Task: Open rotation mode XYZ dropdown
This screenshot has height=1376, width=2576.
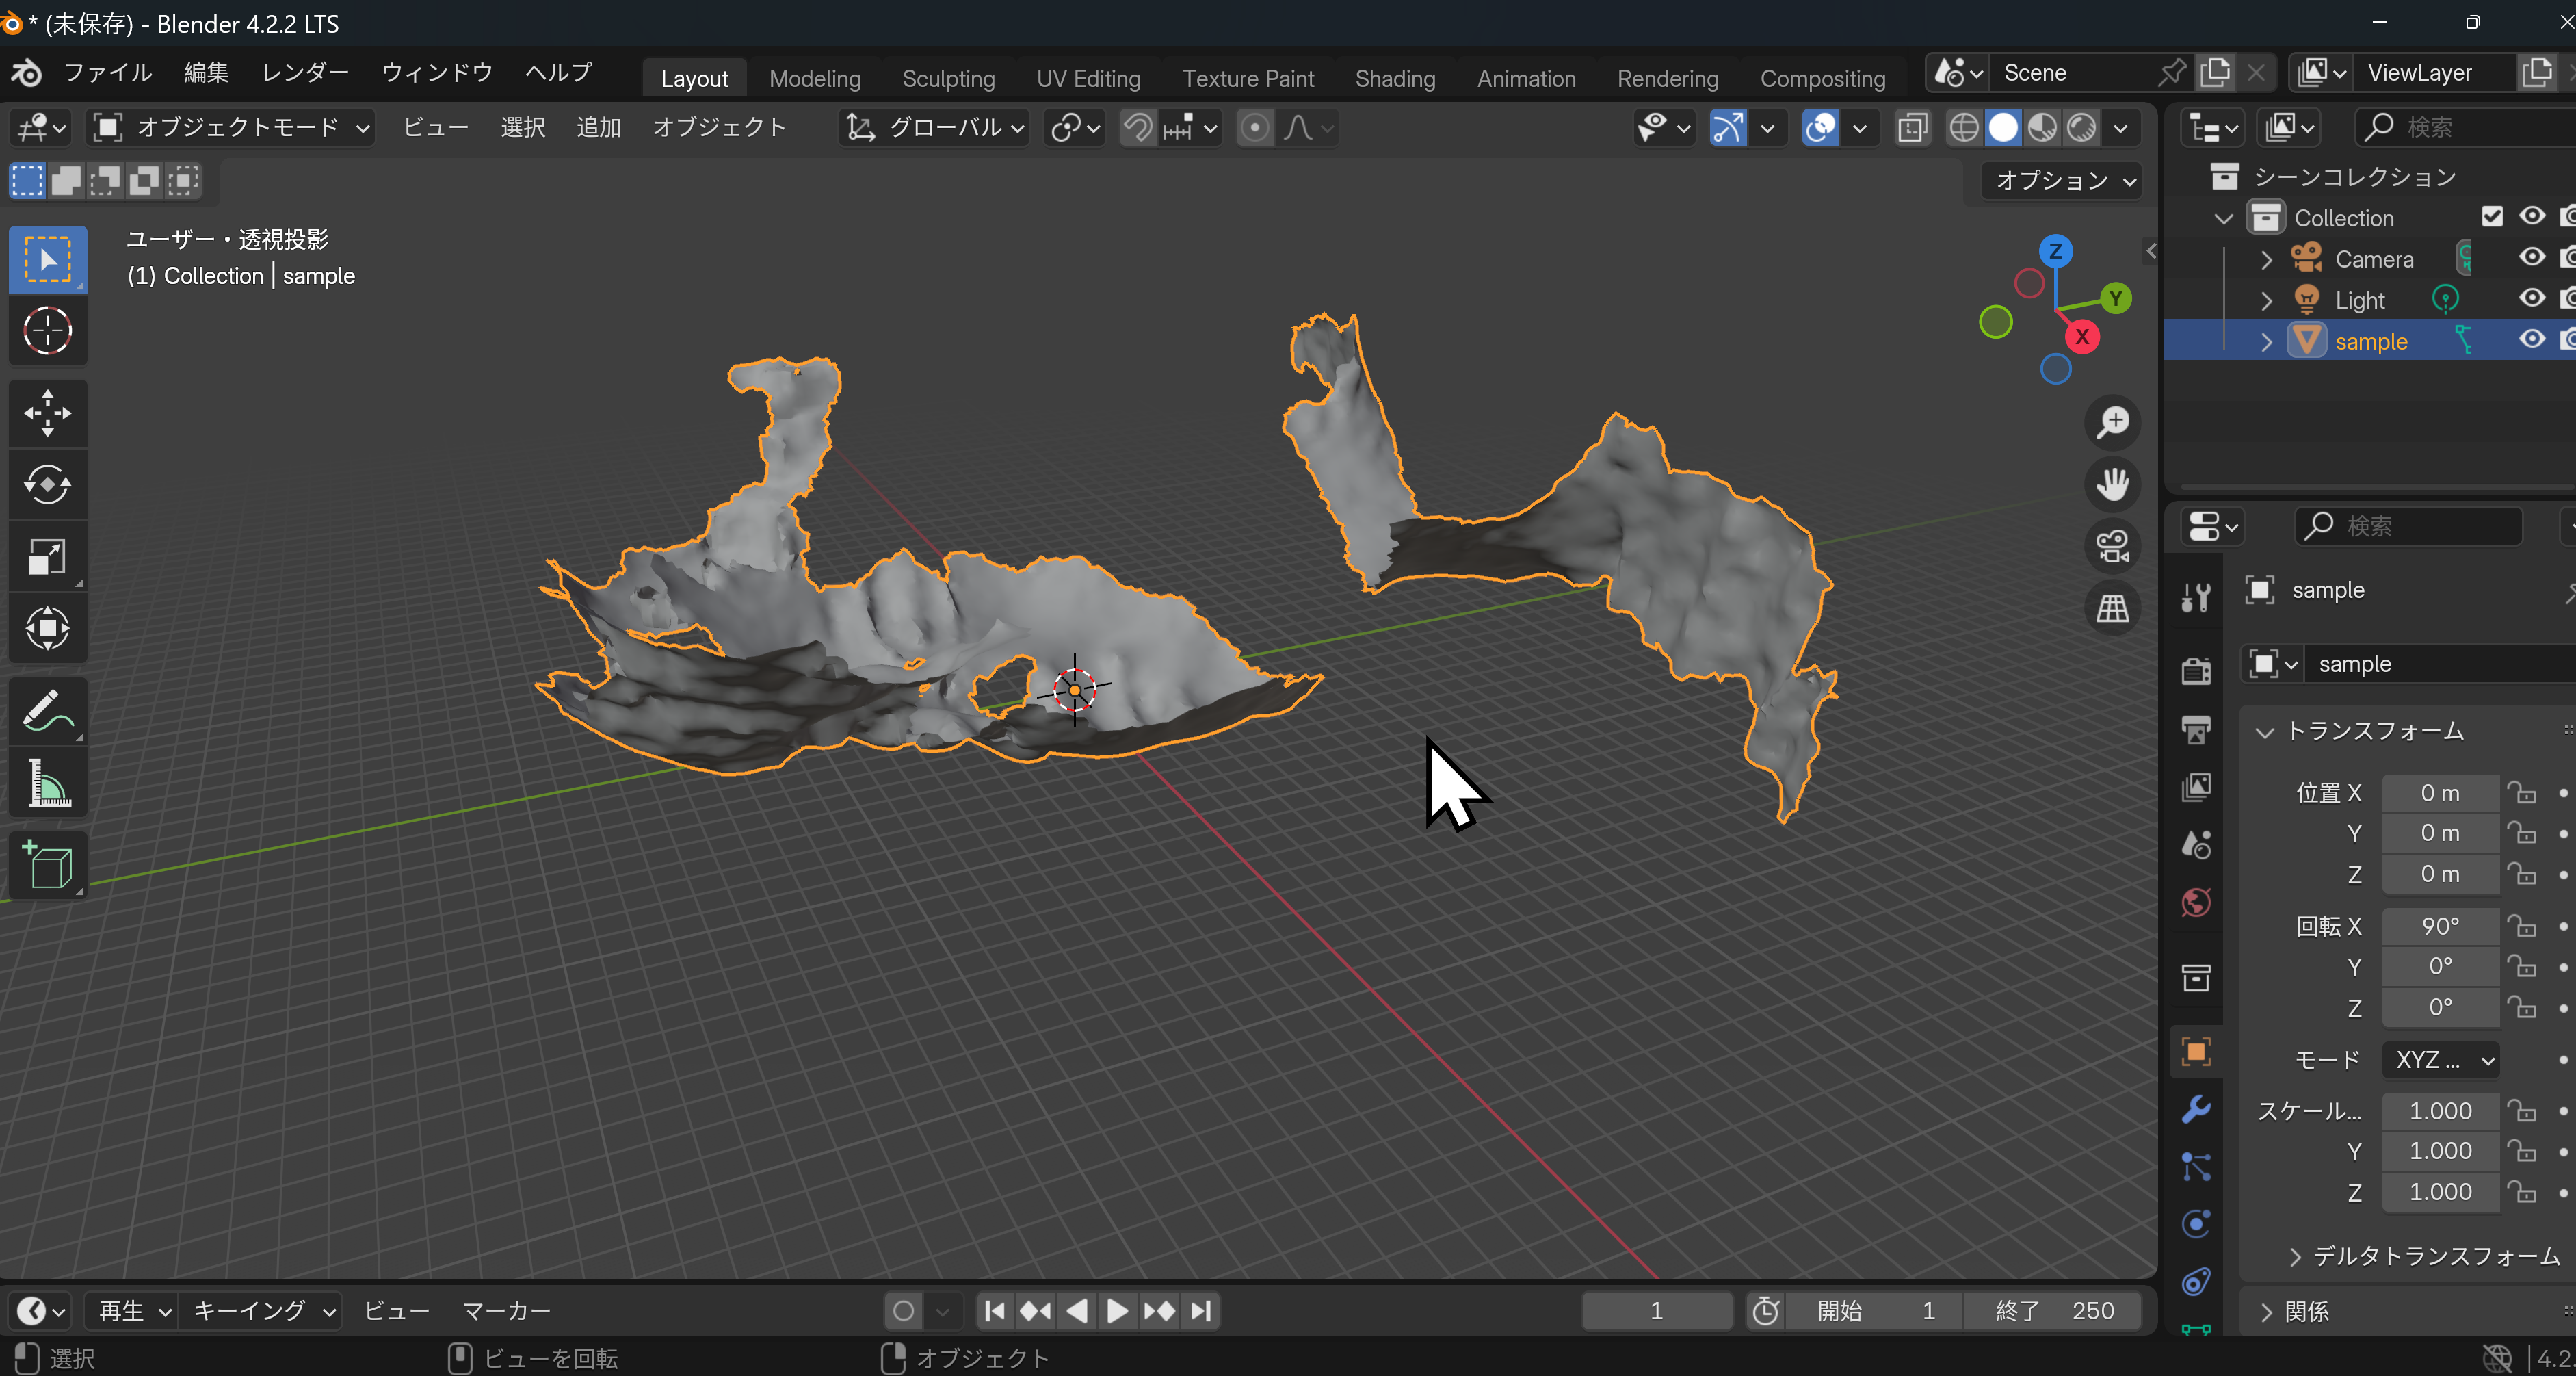Action: pyautogui.click(x=2441, y=1059)
